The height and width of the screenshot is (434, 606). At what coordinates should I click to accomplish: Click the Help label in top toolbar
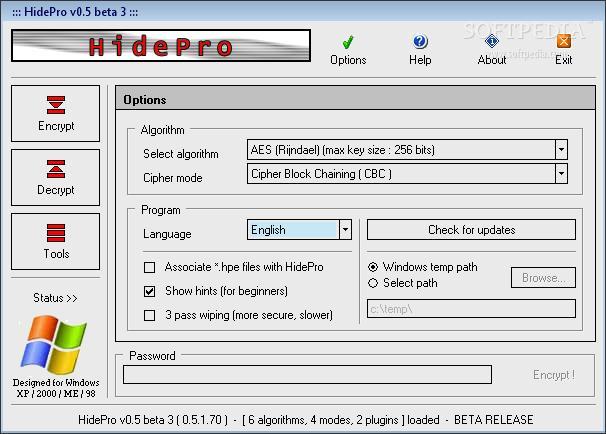pyautogui.click(x=420, y=60)
